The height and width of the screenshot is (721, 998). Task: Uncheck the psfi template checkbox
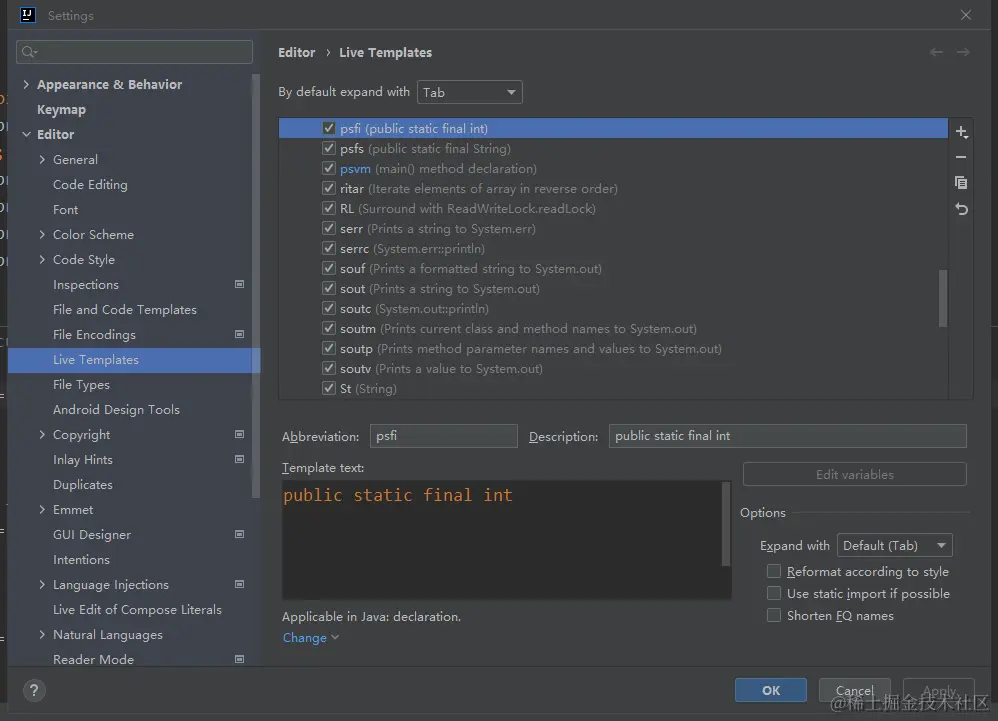coord(328,128)
